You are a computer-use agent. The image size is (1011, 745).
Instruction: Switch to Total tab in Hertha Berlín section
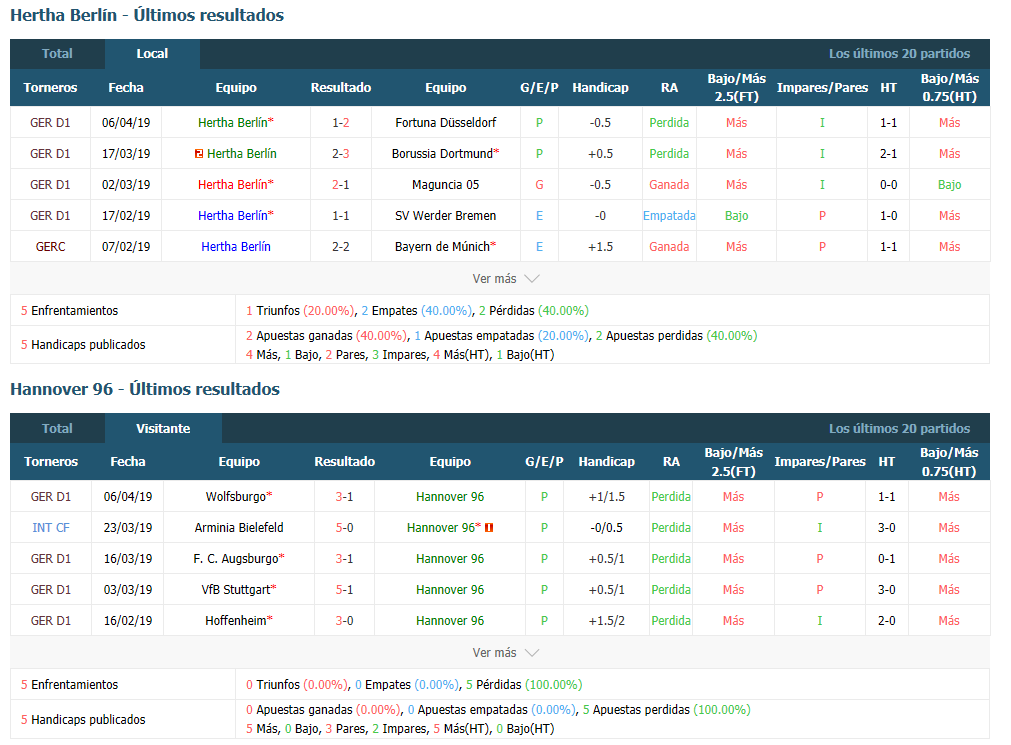pyautogui.click(x=57, y=54)
